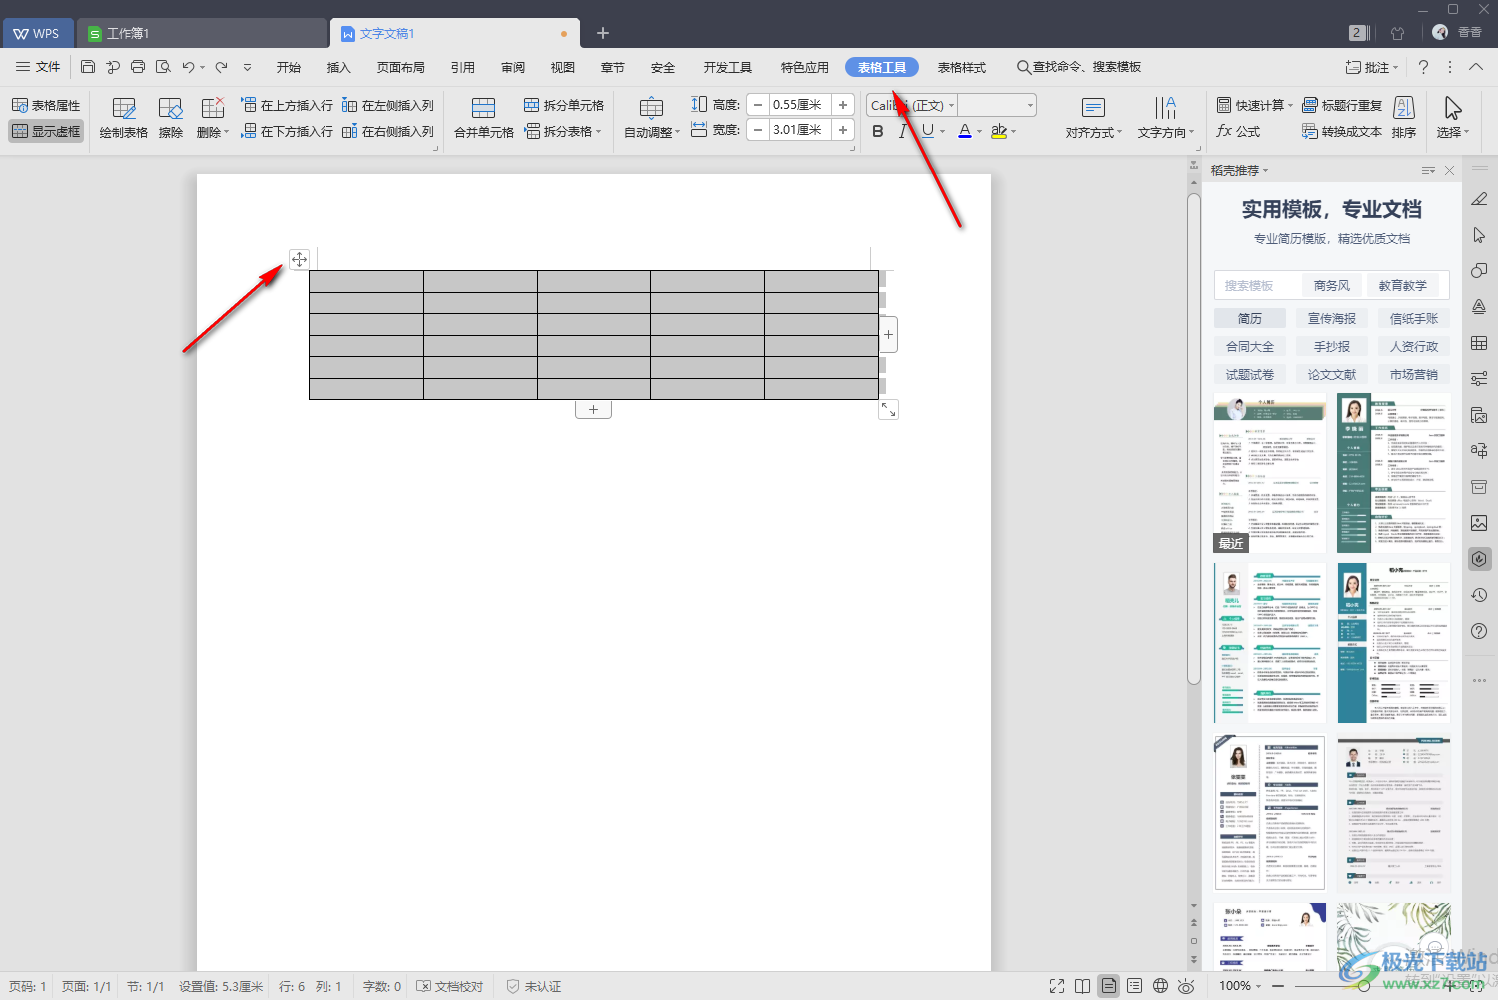The image size is (1498, 1000).
Task: Open the Table Style (表格样式) tab
Action: (962, 67)
